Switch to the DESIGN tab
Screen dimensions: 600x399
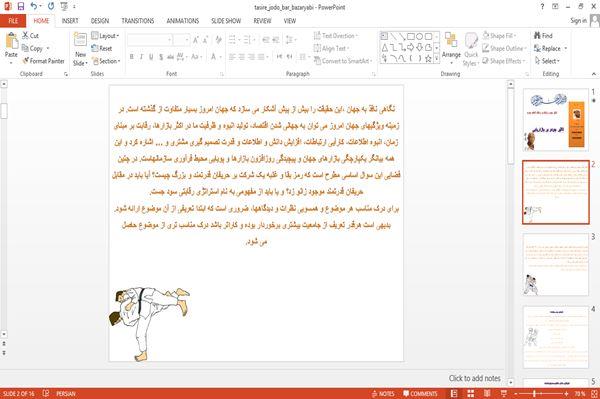point(100,21)
